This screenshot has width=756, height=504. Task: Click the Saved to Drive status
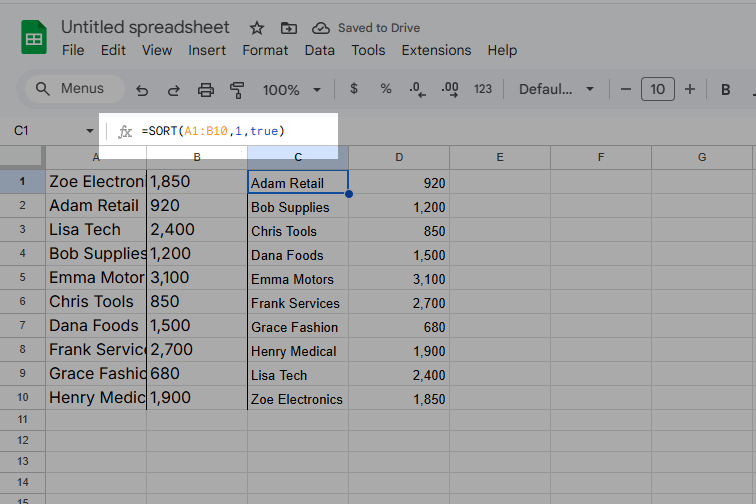377,28
